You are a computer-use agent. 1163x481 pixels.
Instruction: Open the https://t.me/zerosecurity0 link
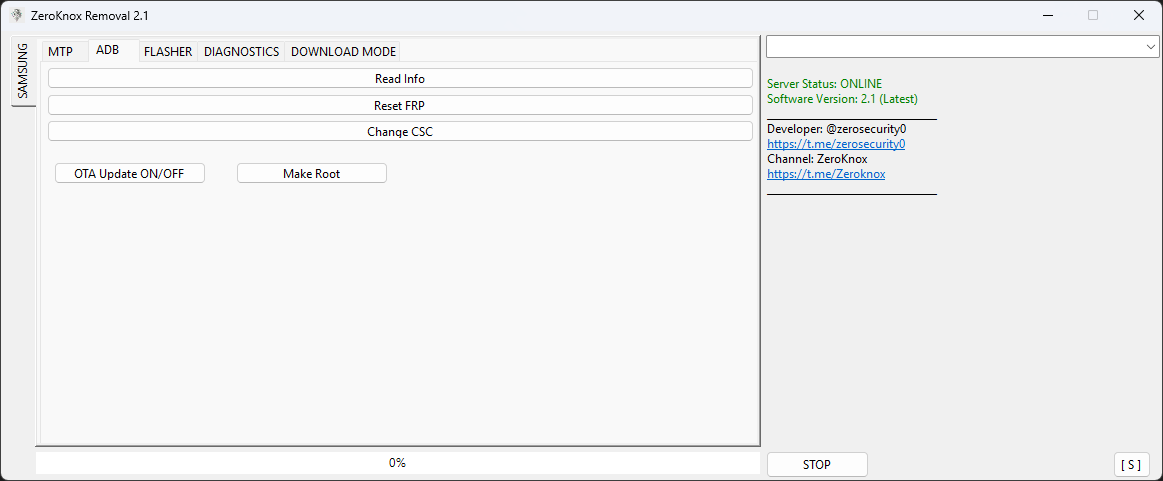836,145
